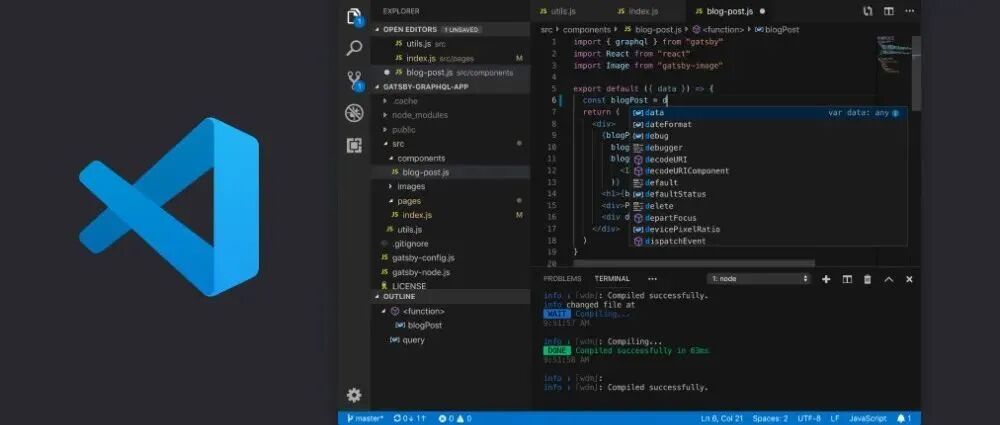Select the blog-post.js editor tab

click(x=731, y=11)
